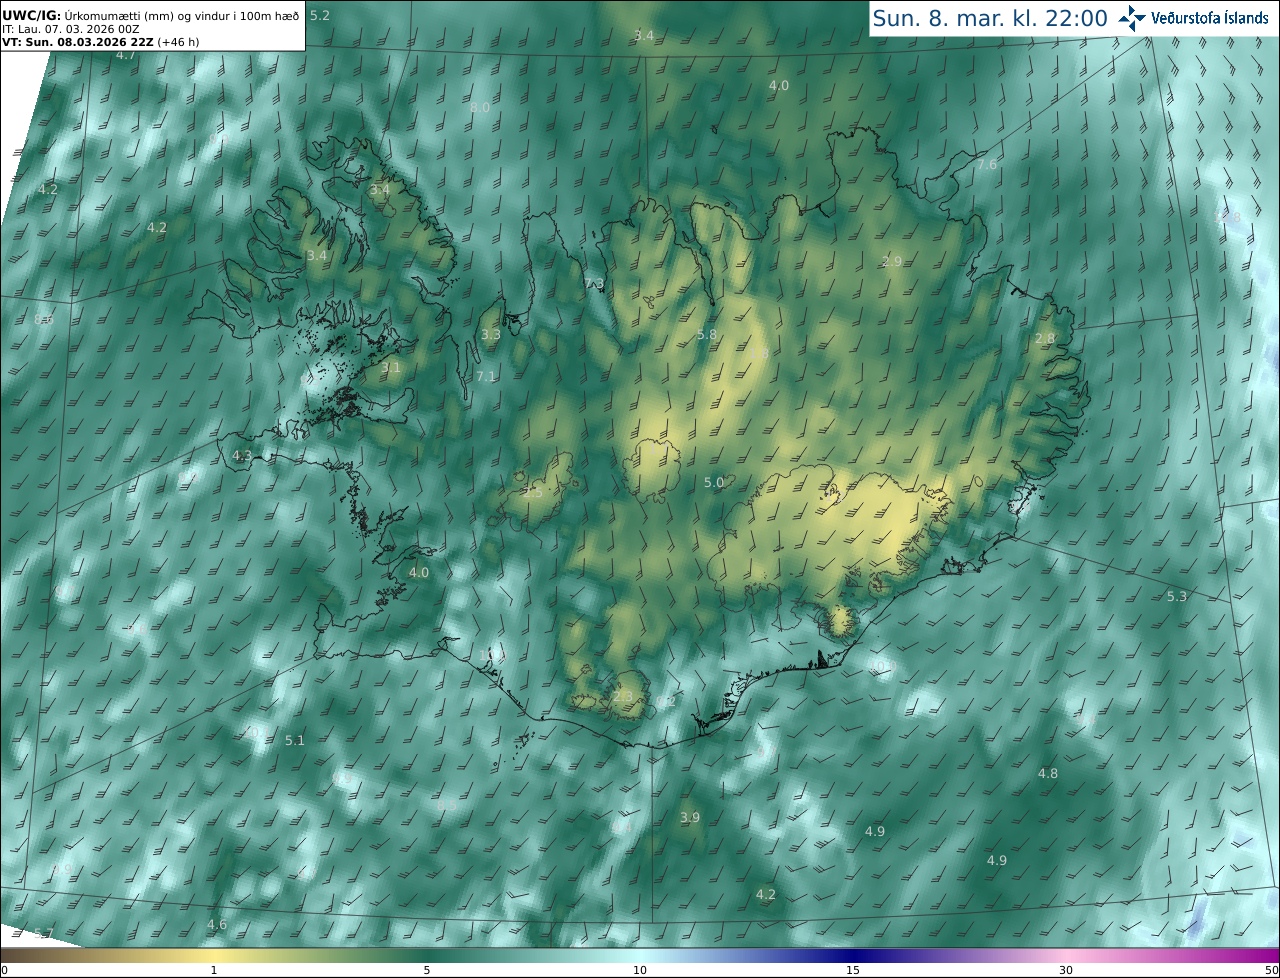Click the '4.8' value label on the map

click(1048, 773)
